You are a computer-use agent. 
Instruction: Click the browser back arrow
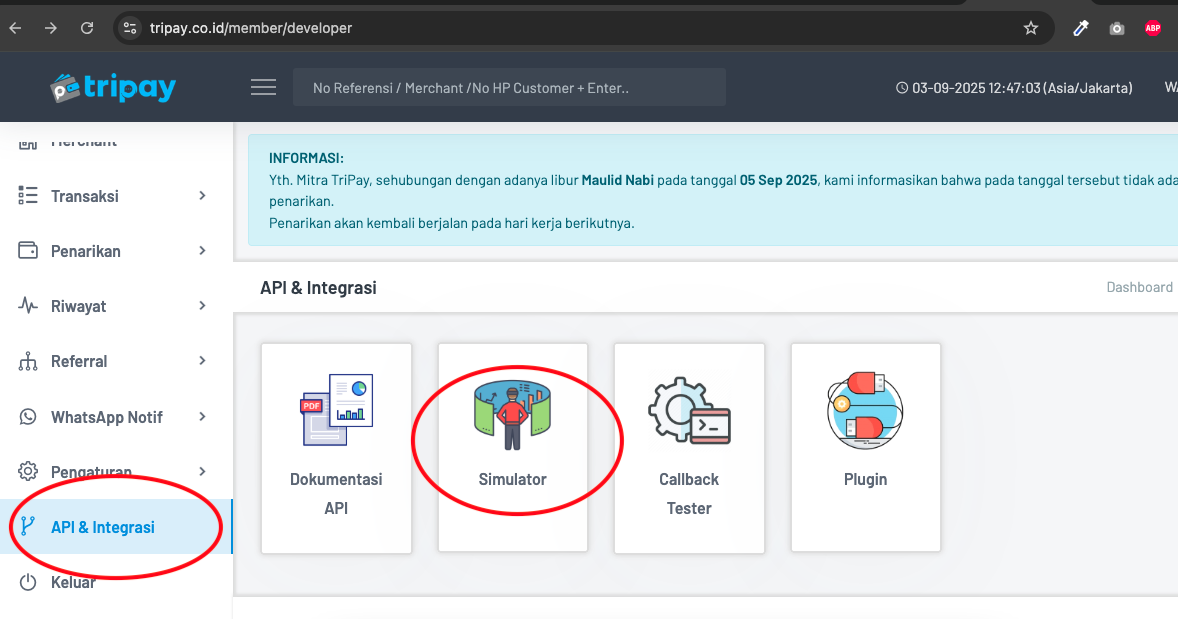tap(15, 28)
